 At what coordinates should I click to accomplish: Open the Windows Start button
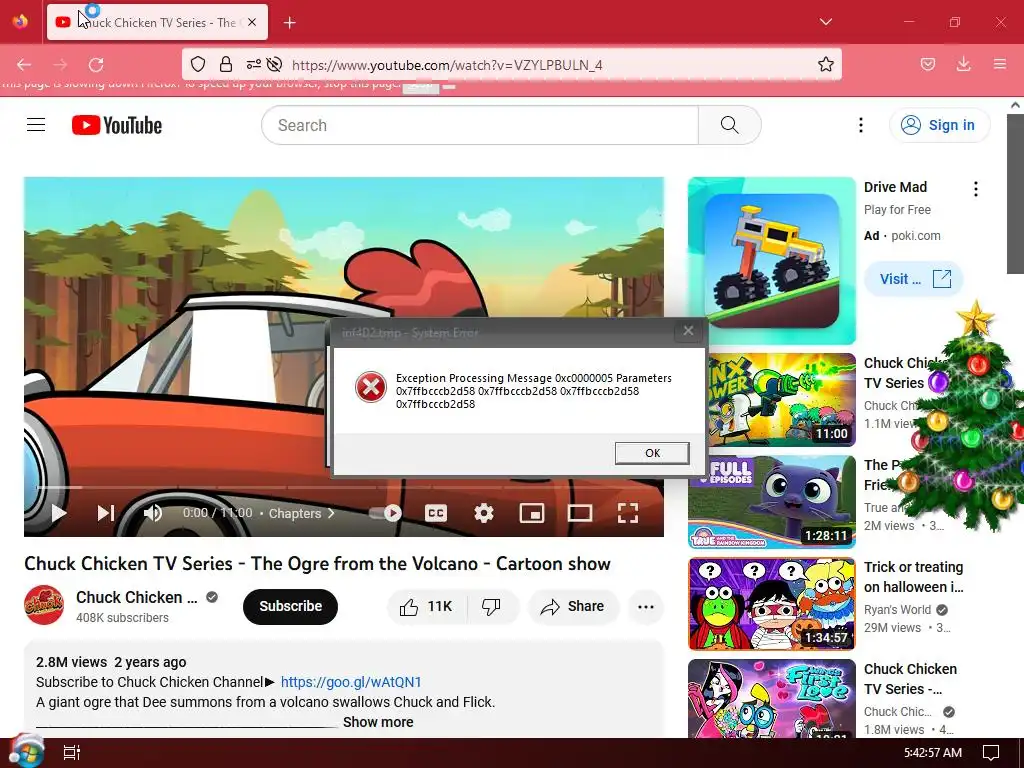coord(27,752)
